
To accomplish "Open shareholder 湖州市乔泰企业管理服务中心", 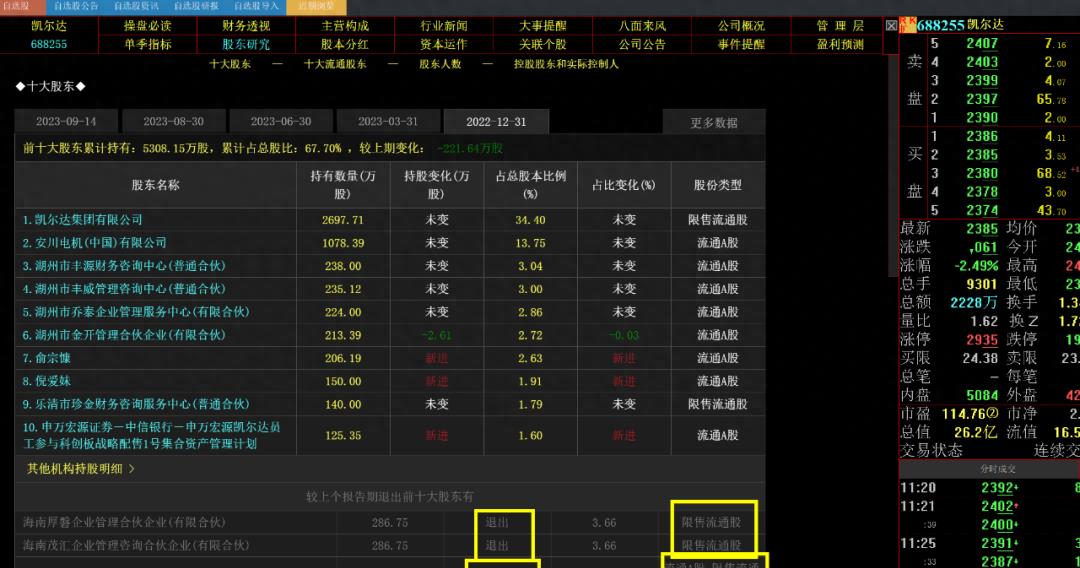I will click(x=136, y=312).
